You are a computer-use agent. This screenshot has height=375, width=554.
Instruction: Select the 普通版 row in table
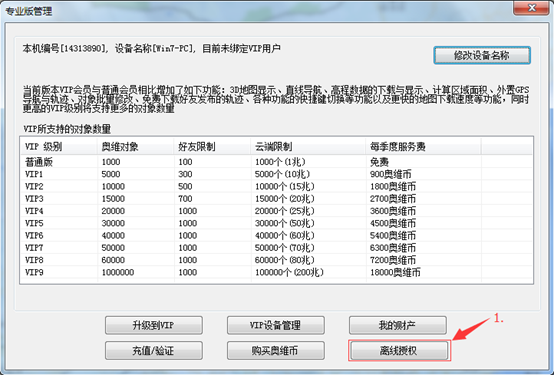pyautogui.click(x=276, y=162)
